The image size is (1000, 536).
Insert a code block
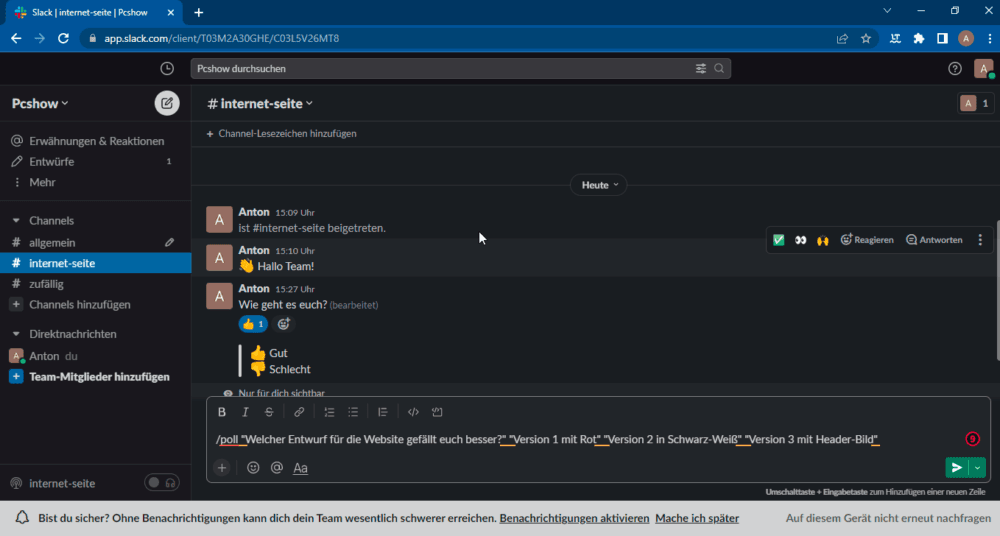click(x=437, y=412)
